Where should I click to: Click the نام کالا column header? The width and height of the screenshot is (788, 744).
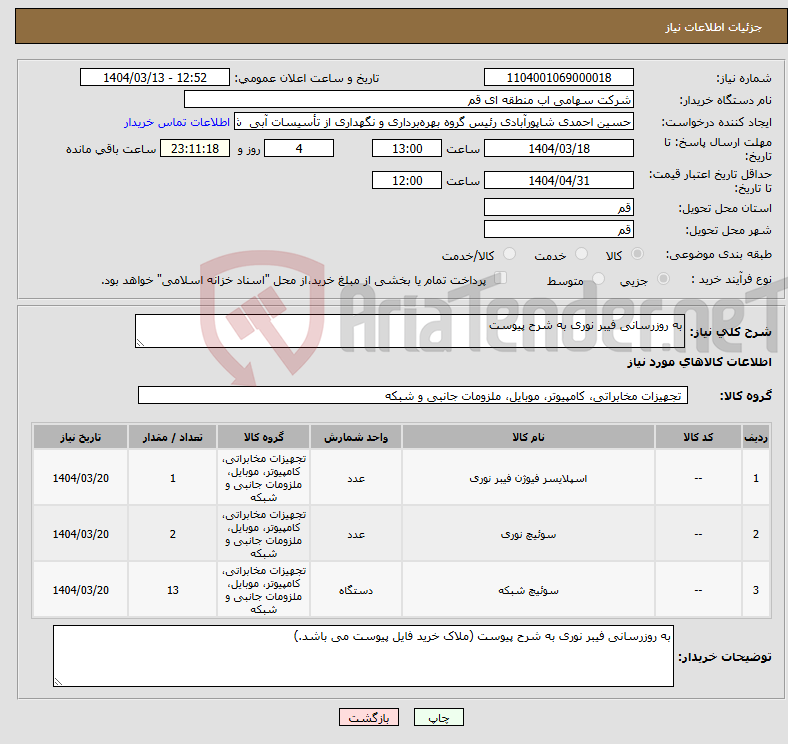click(528, 437)
